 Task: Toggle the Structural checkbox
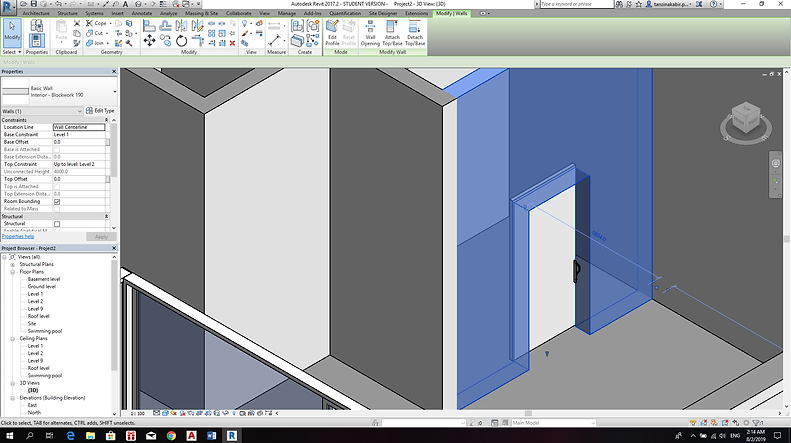(x=57, y=224)
